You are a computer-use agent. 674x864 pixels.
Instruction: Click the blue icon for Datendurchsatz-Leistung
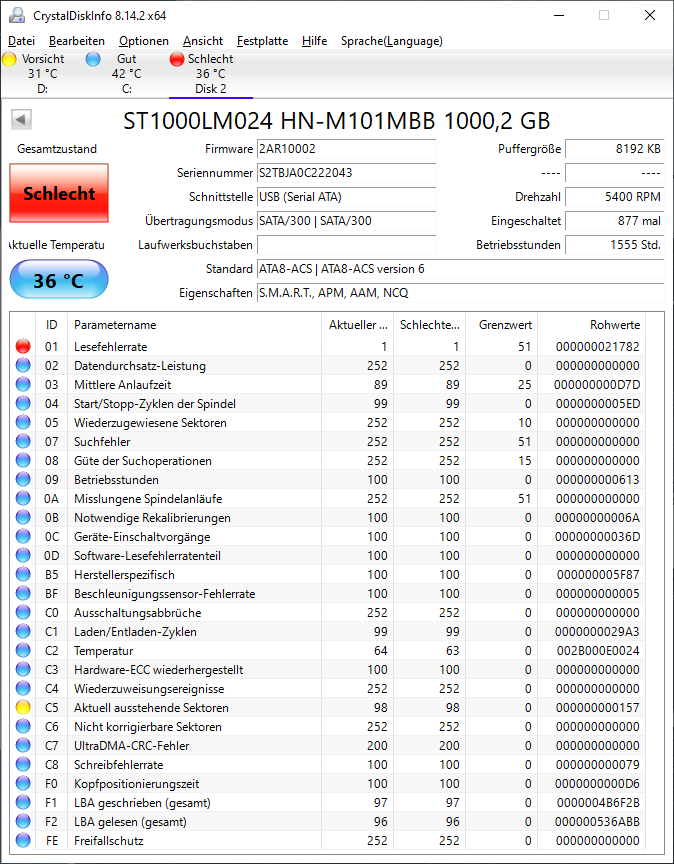click(23, 365)
